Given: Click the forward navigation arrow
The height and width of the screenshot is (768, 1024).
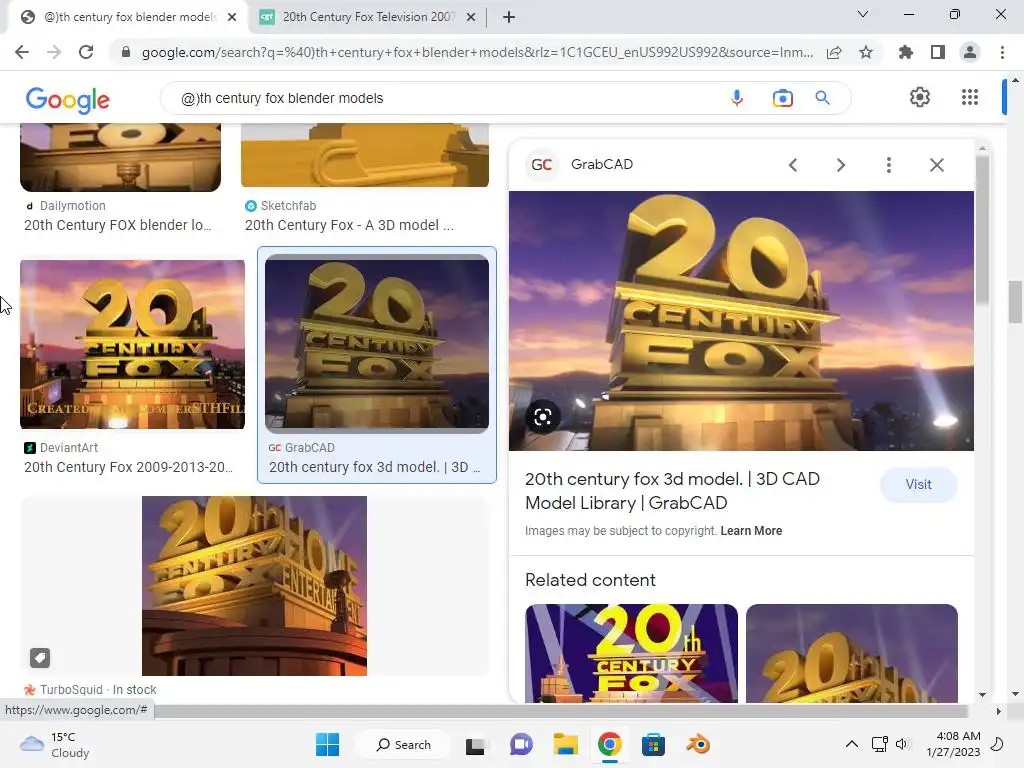Looking at the screenshot, I should 54,52.
